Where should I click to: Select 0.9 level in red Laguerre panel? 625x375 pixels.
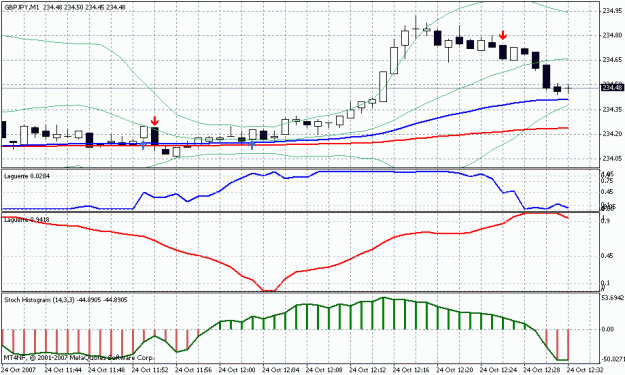pos(606,222)
